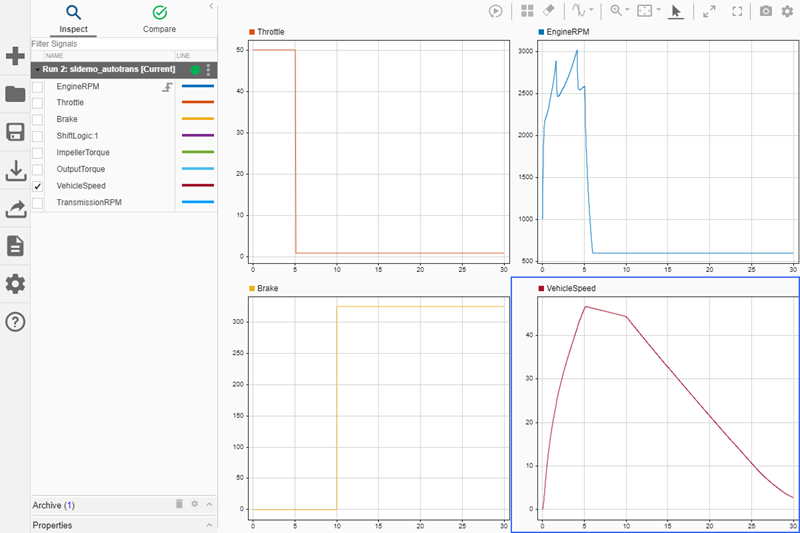The height and width of the screenshot is (533, 800).
Task: Check the EngineRPM signal checkbox
Action: 38,87
